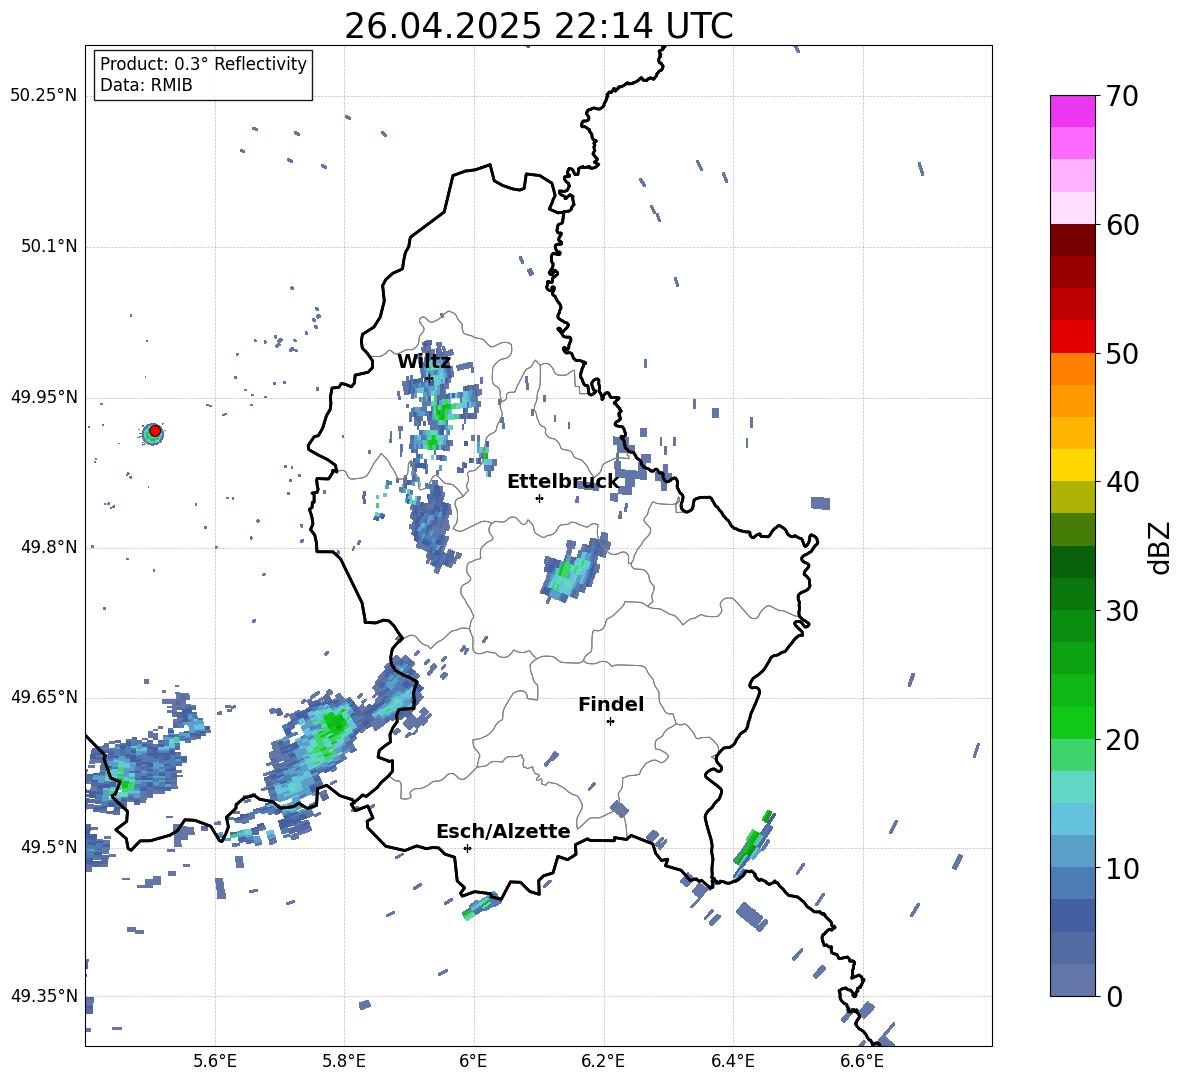The width and height of the screenshot is (1184, 1081).
Task: Click the 'Data: RMIB' text
Action: tap(146, 85)
